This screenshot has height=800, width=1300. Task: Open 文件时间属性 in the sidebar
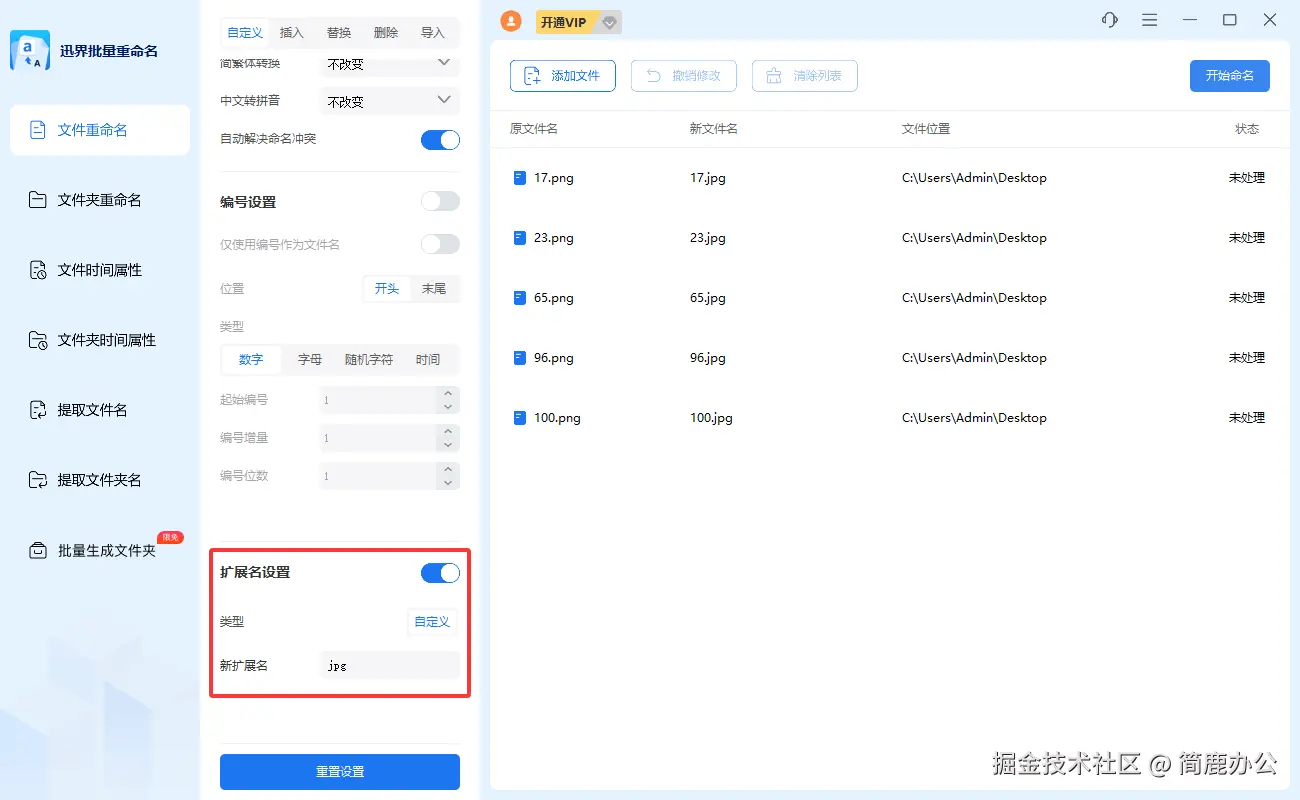click(100, 270)
